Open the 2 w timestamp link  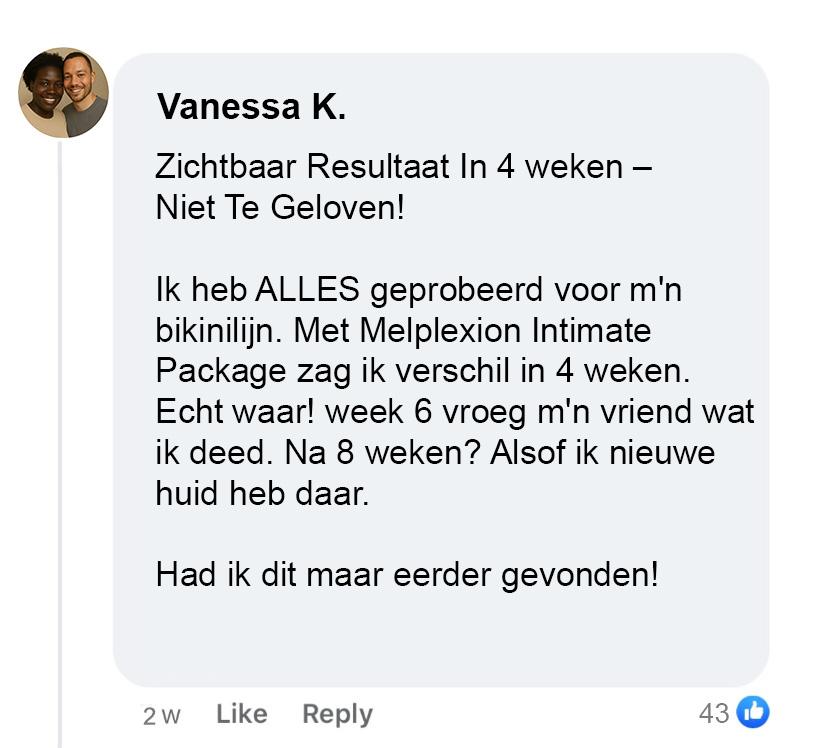click(161, 716)
